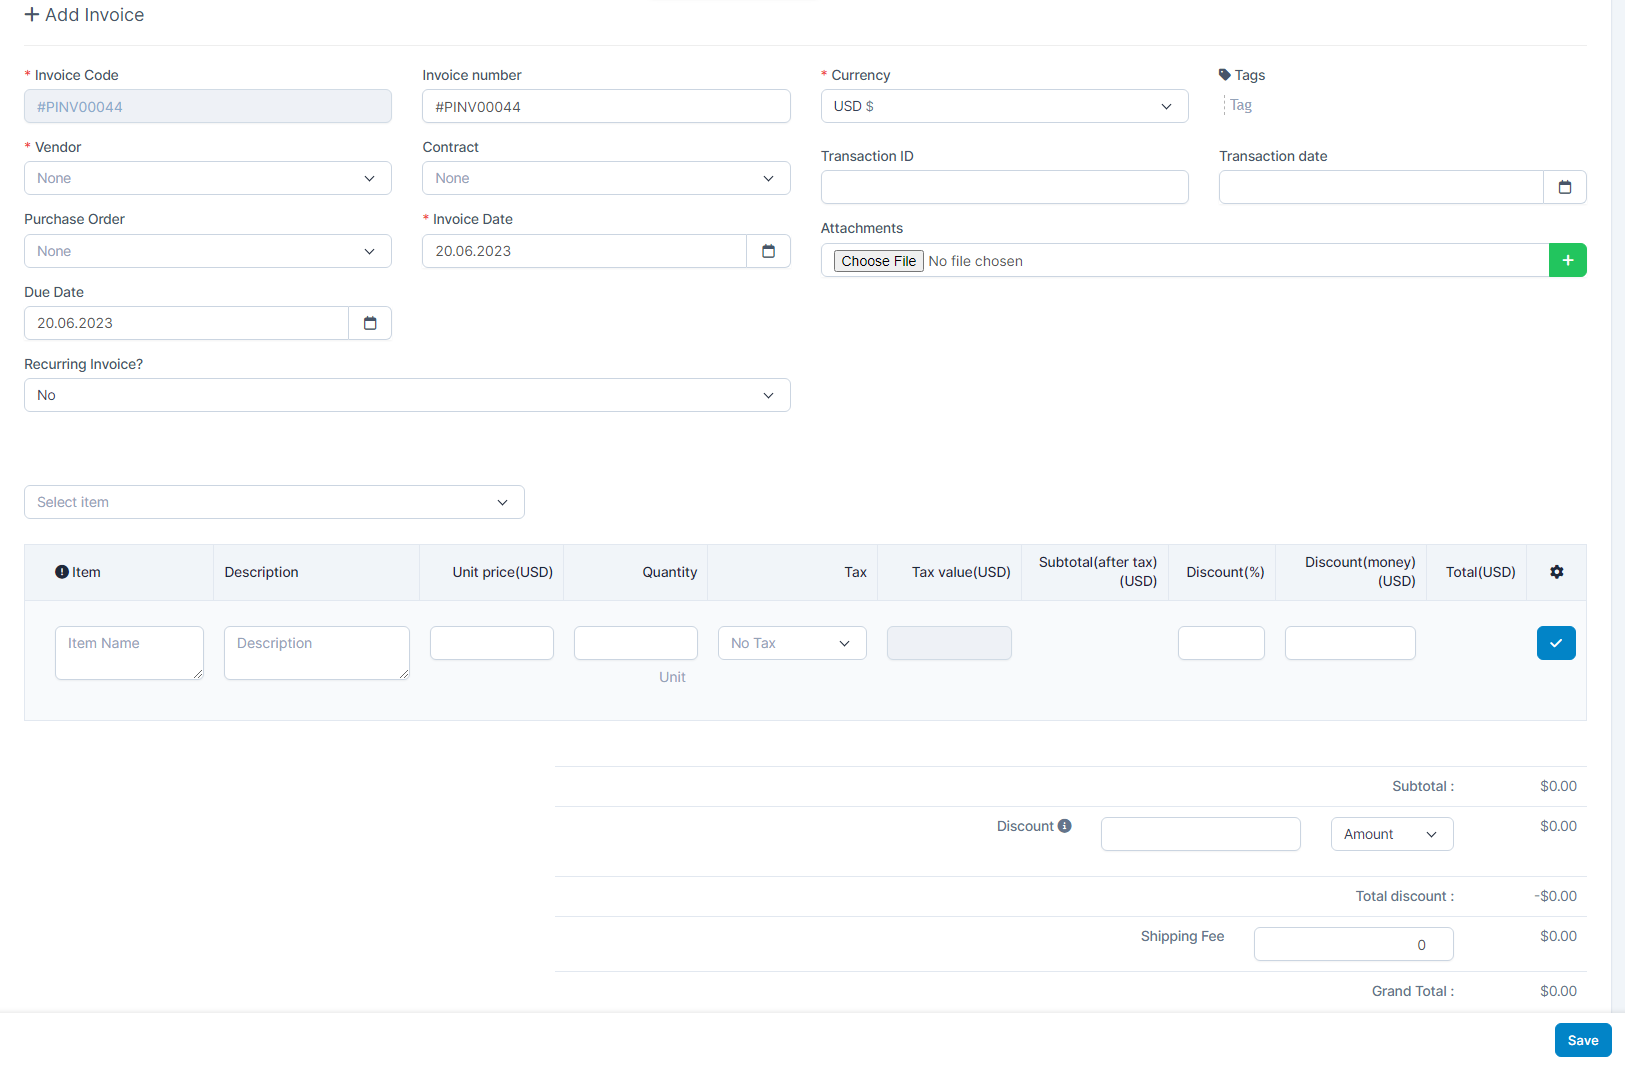
Task: Open the Currency USD dropdown
Action: tap(1004, 106)
